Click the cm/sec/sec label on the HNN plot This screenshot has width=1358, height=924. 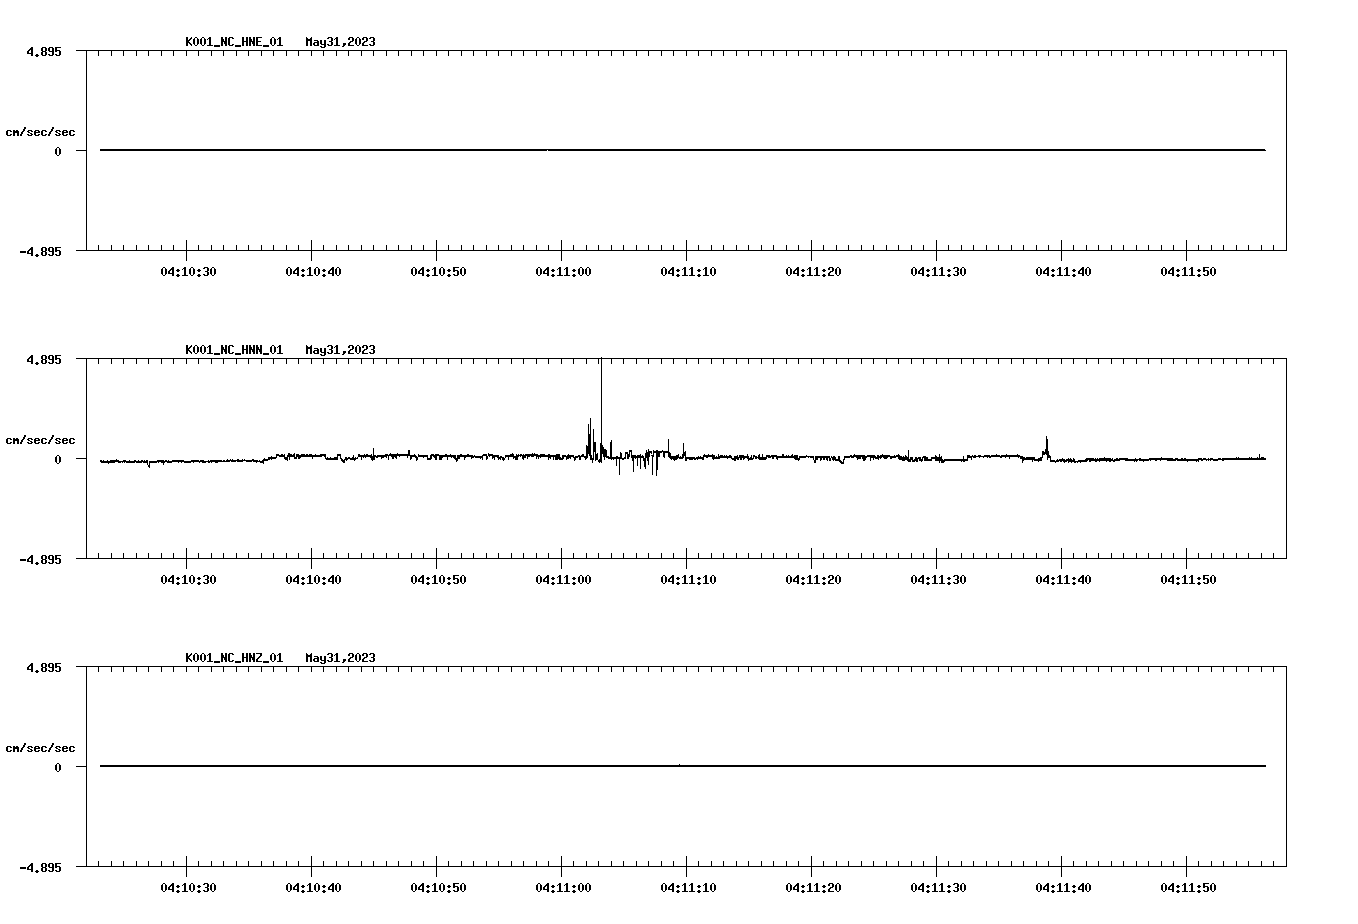point(40,439)
